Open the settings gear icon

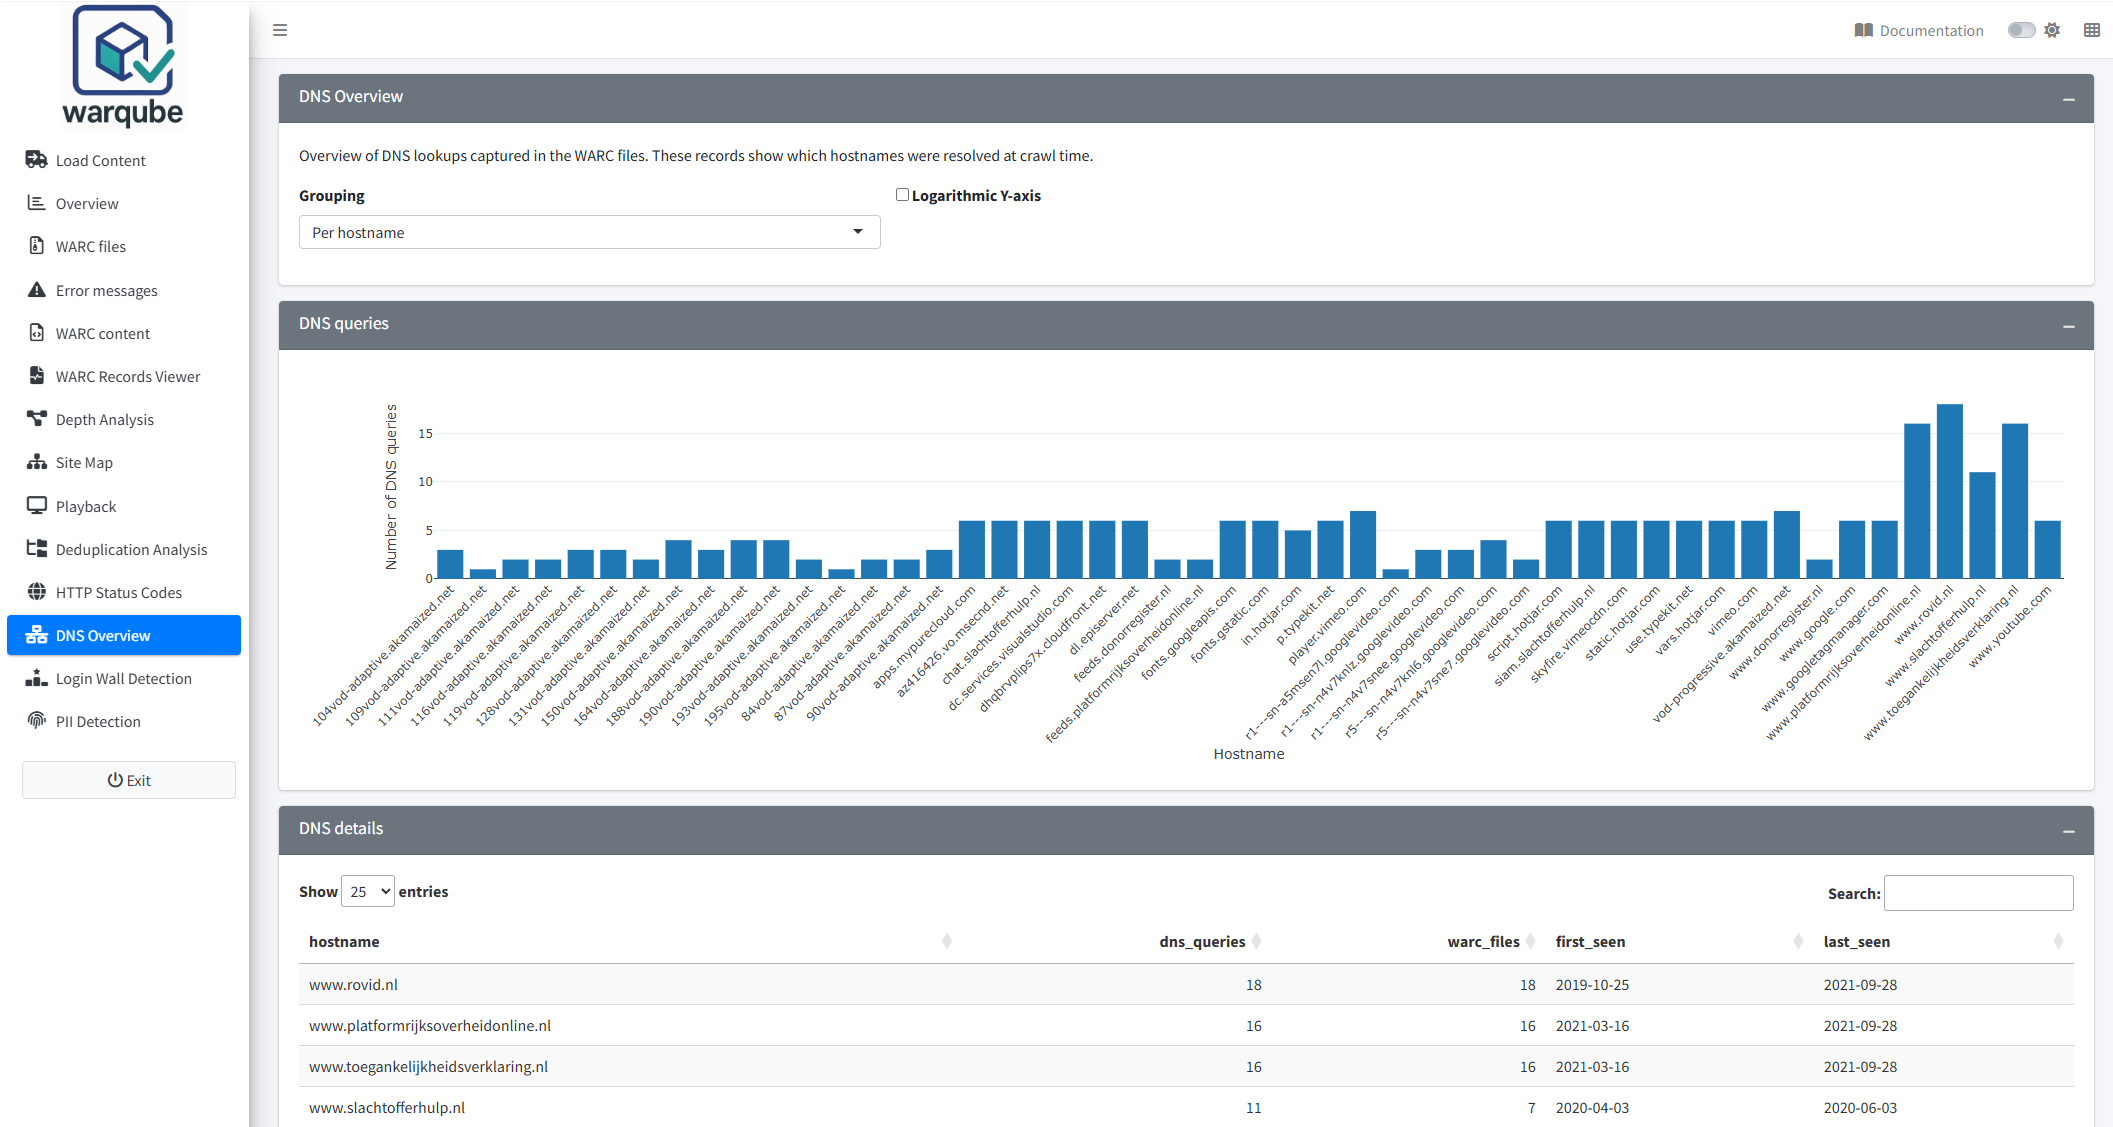[2052, 30]
